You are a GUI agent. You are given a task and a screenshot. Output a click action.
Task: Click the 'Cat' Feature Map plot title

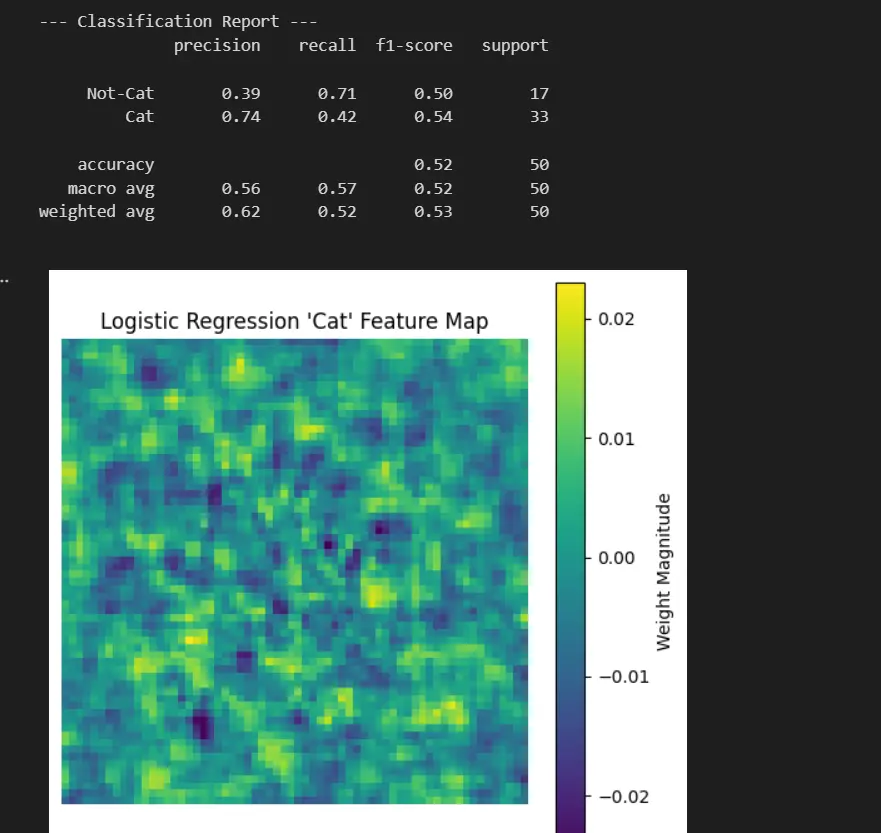pyautogui.click(x=294, y=322)
